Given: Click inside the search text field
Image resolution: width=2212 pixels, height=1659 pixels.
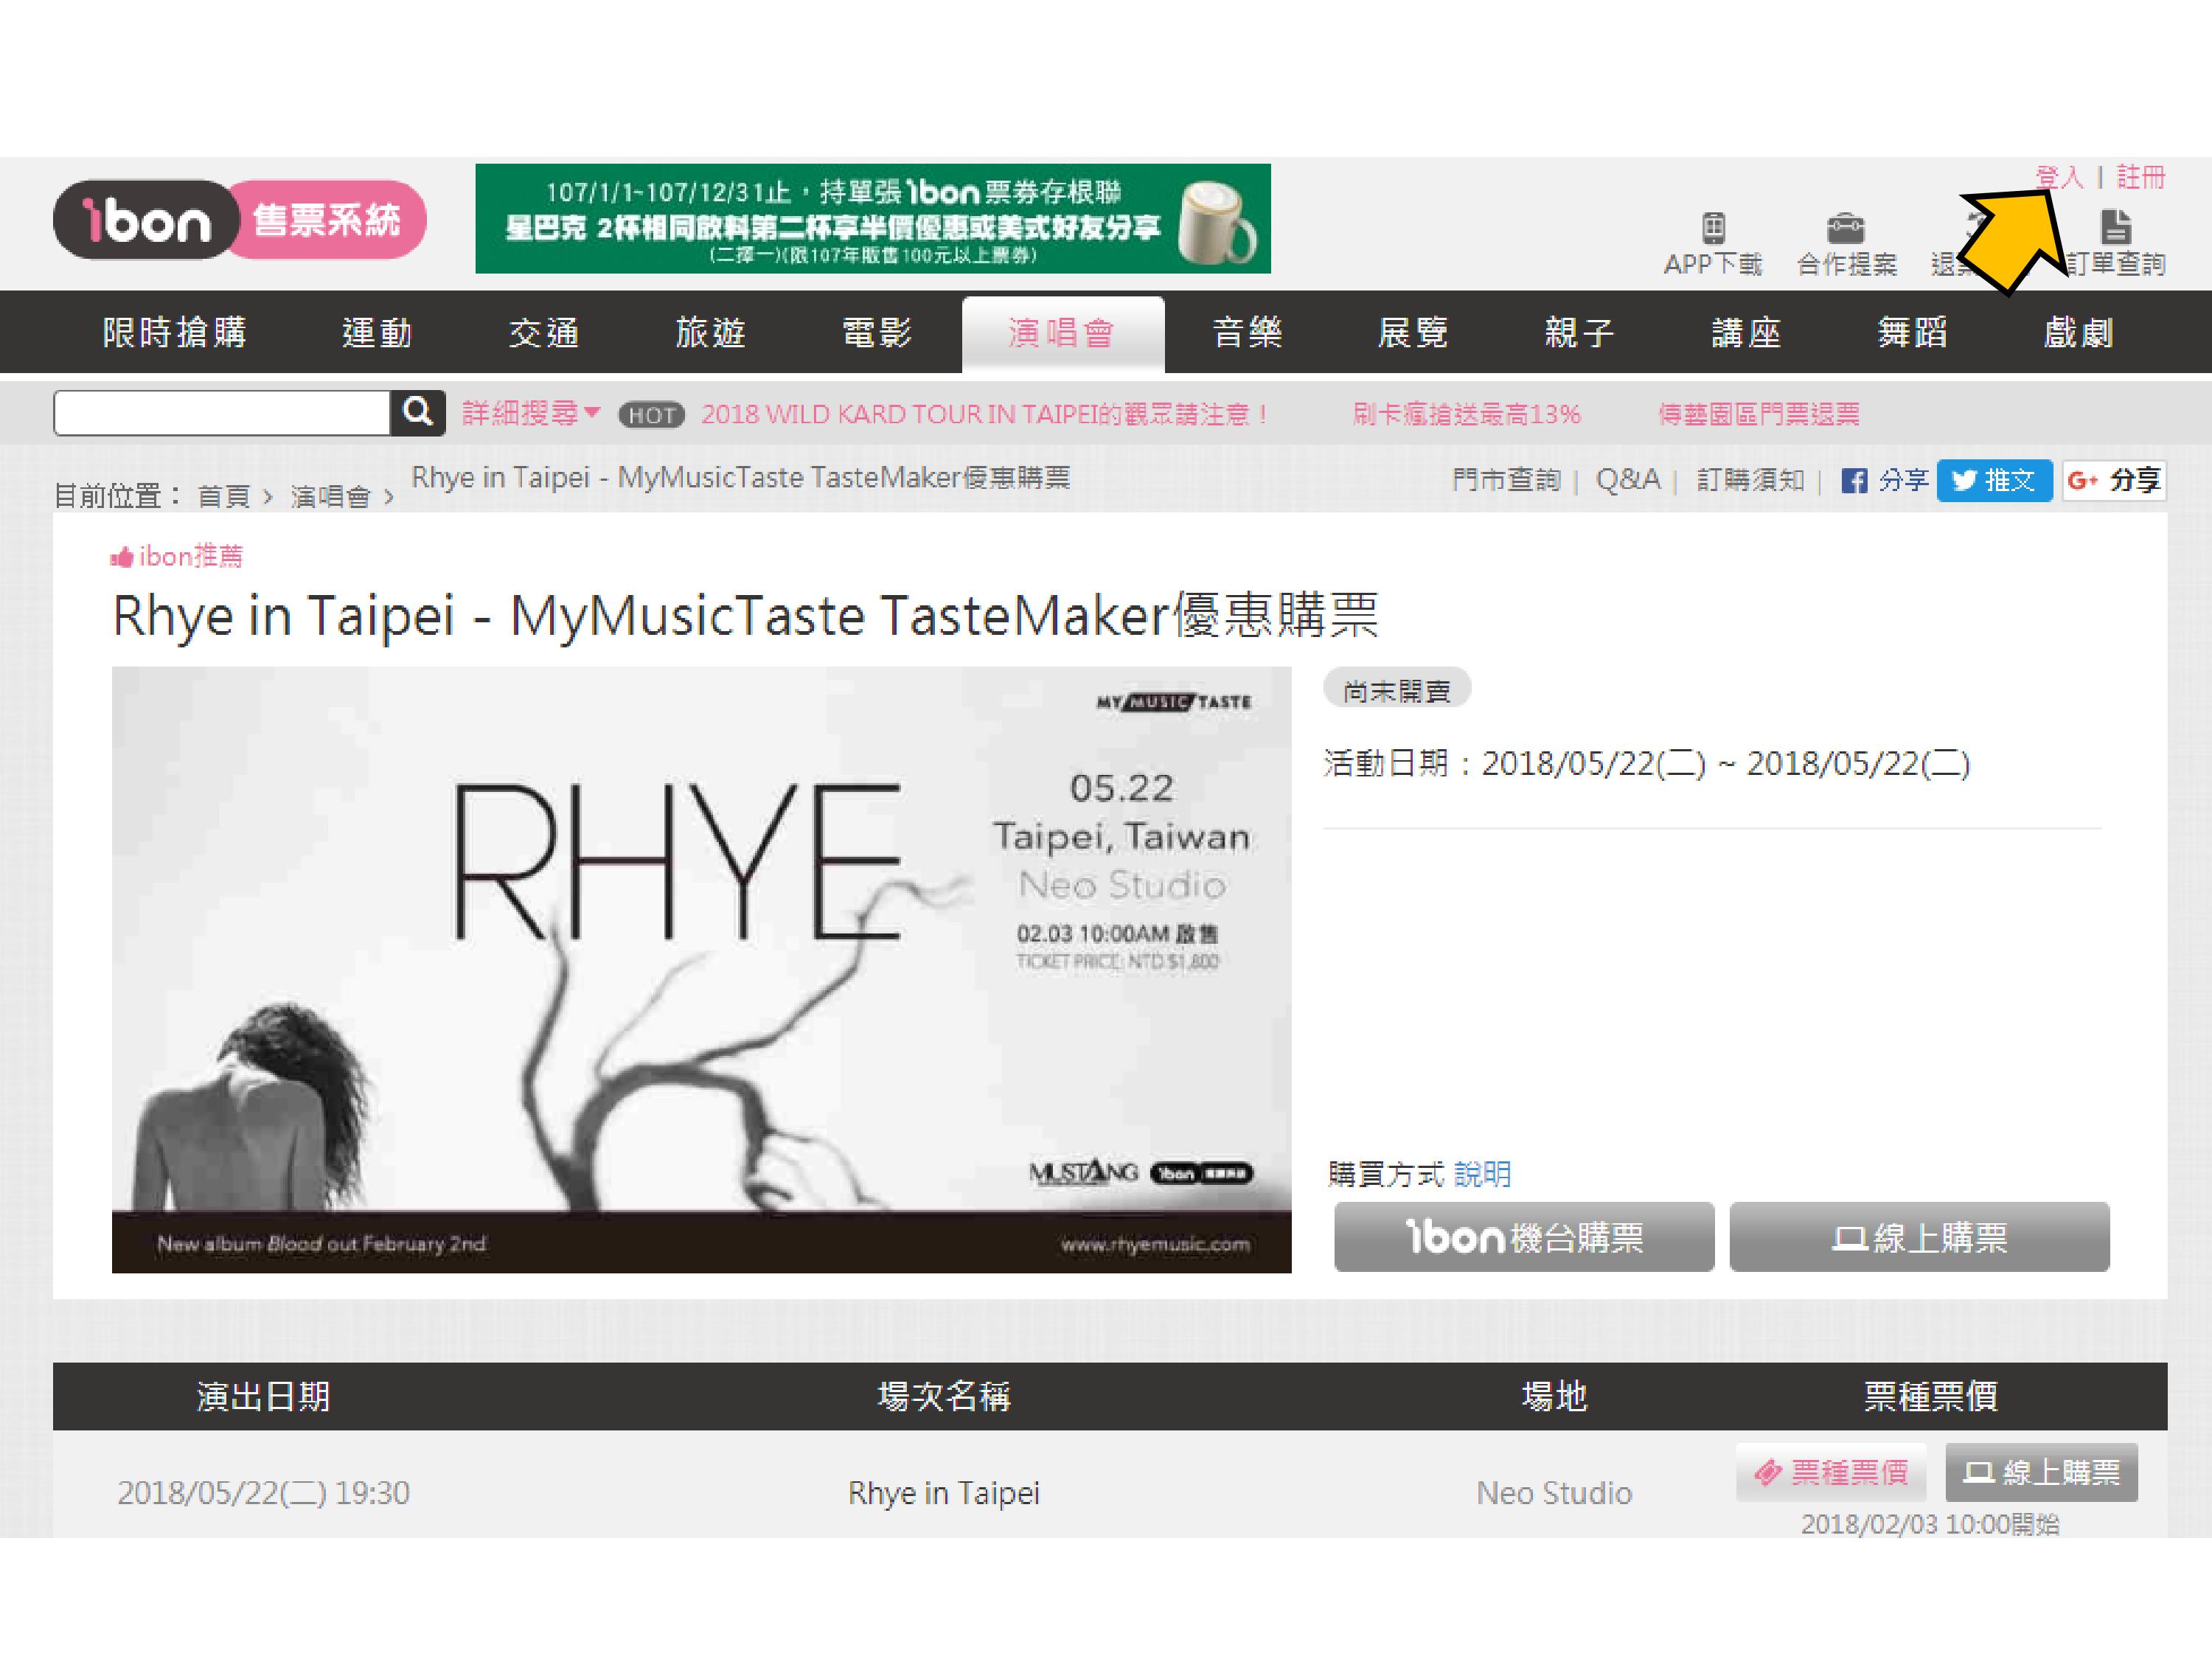Looking at the screenshot, I should [222, 413].
